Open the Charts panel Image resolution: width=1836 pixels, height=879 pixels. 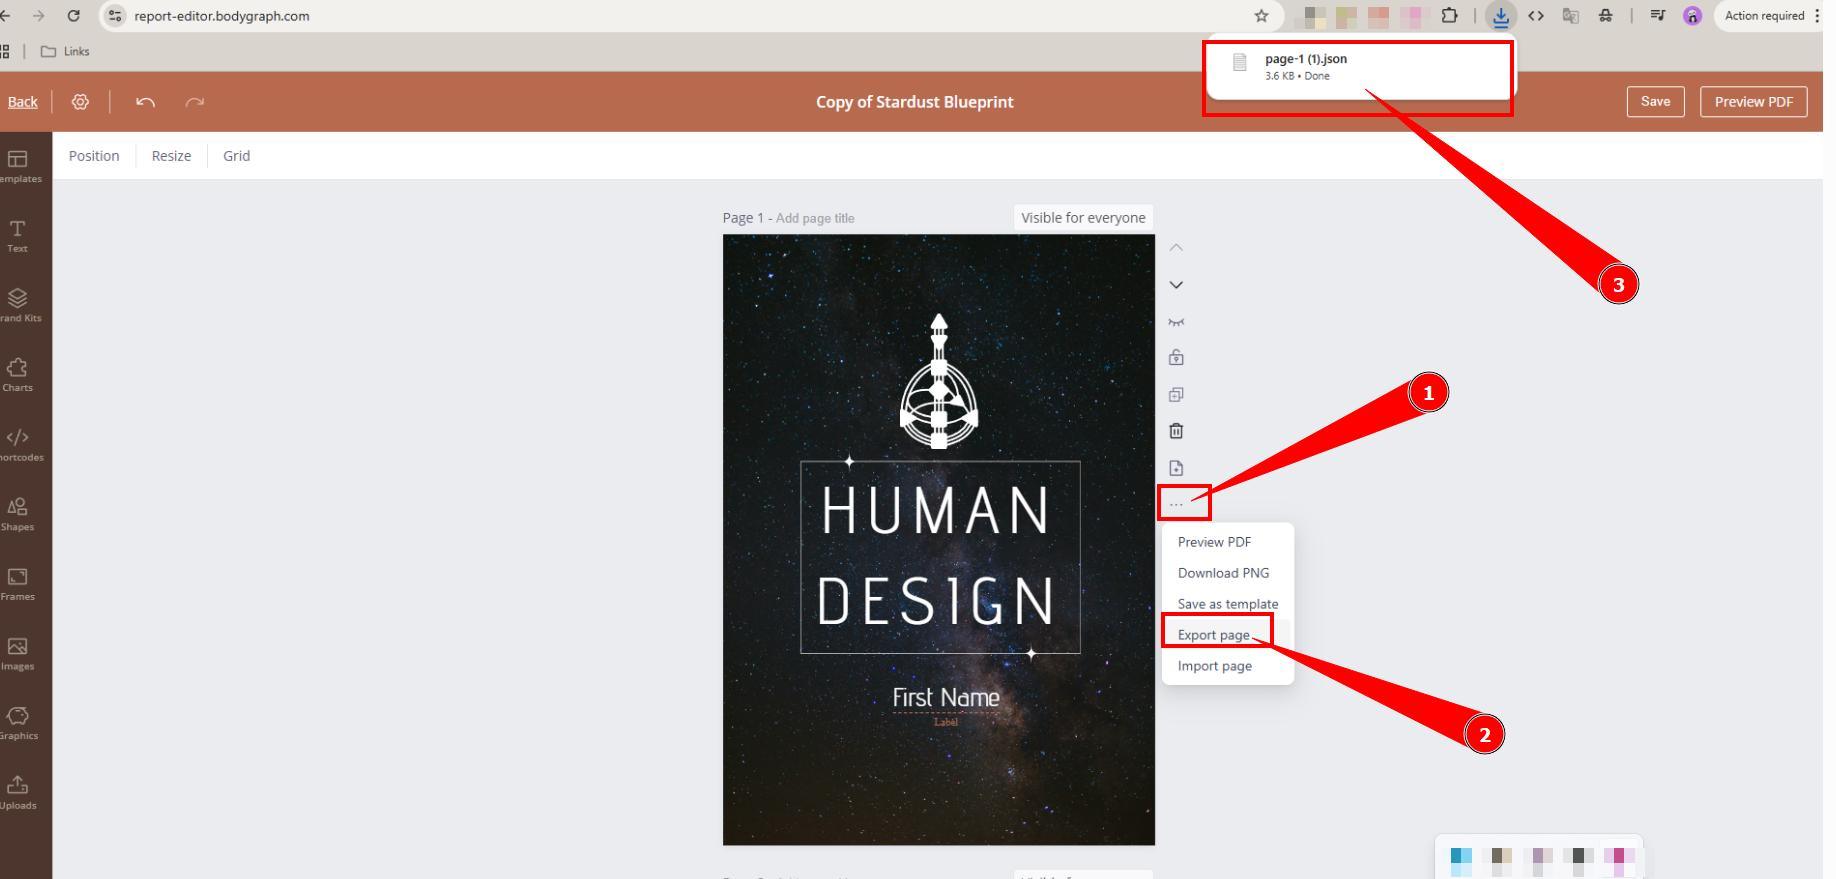(x=17, y=375)
